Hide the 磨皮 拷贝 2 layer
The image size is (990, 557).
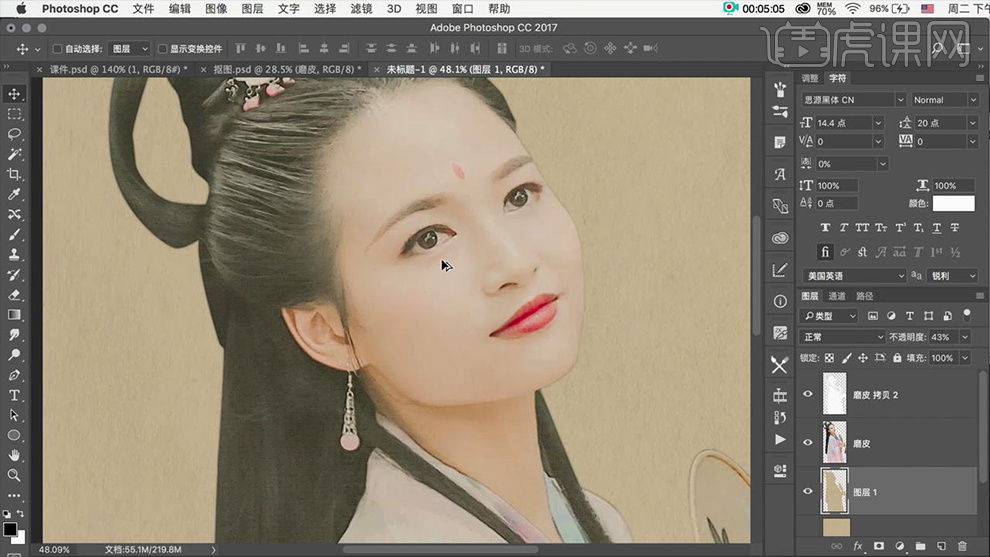pyautogui.click(x=808, y=394)
